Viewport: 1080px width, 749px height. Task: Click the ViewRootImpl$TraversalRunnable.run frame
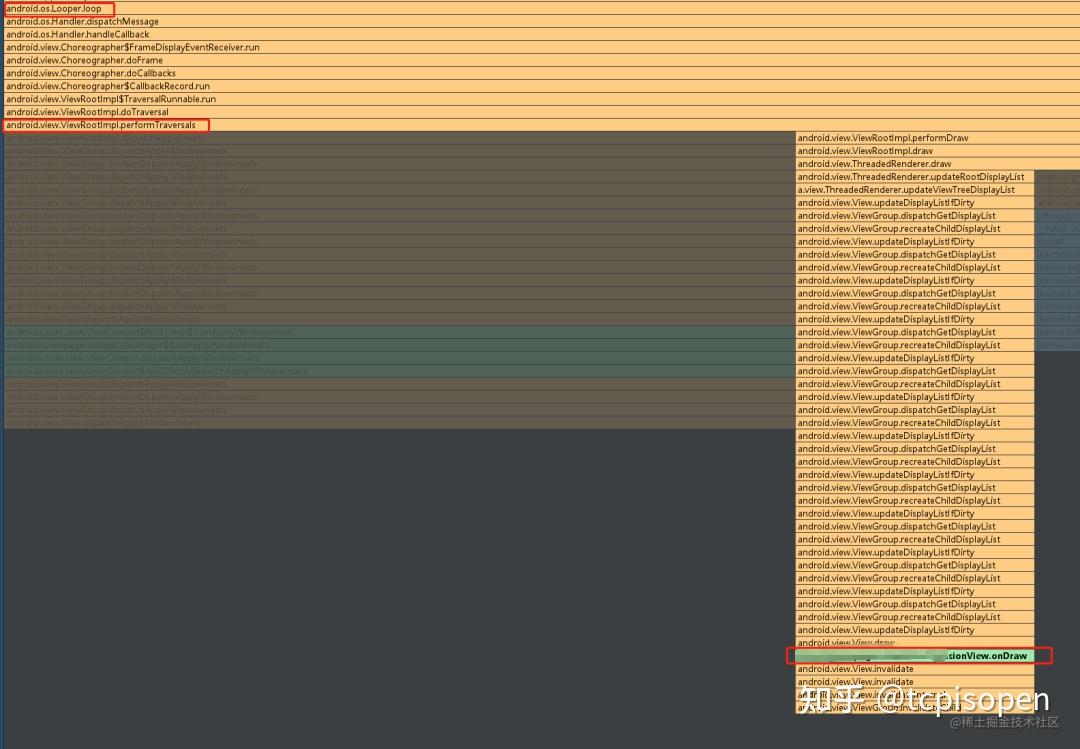(541, 99)
